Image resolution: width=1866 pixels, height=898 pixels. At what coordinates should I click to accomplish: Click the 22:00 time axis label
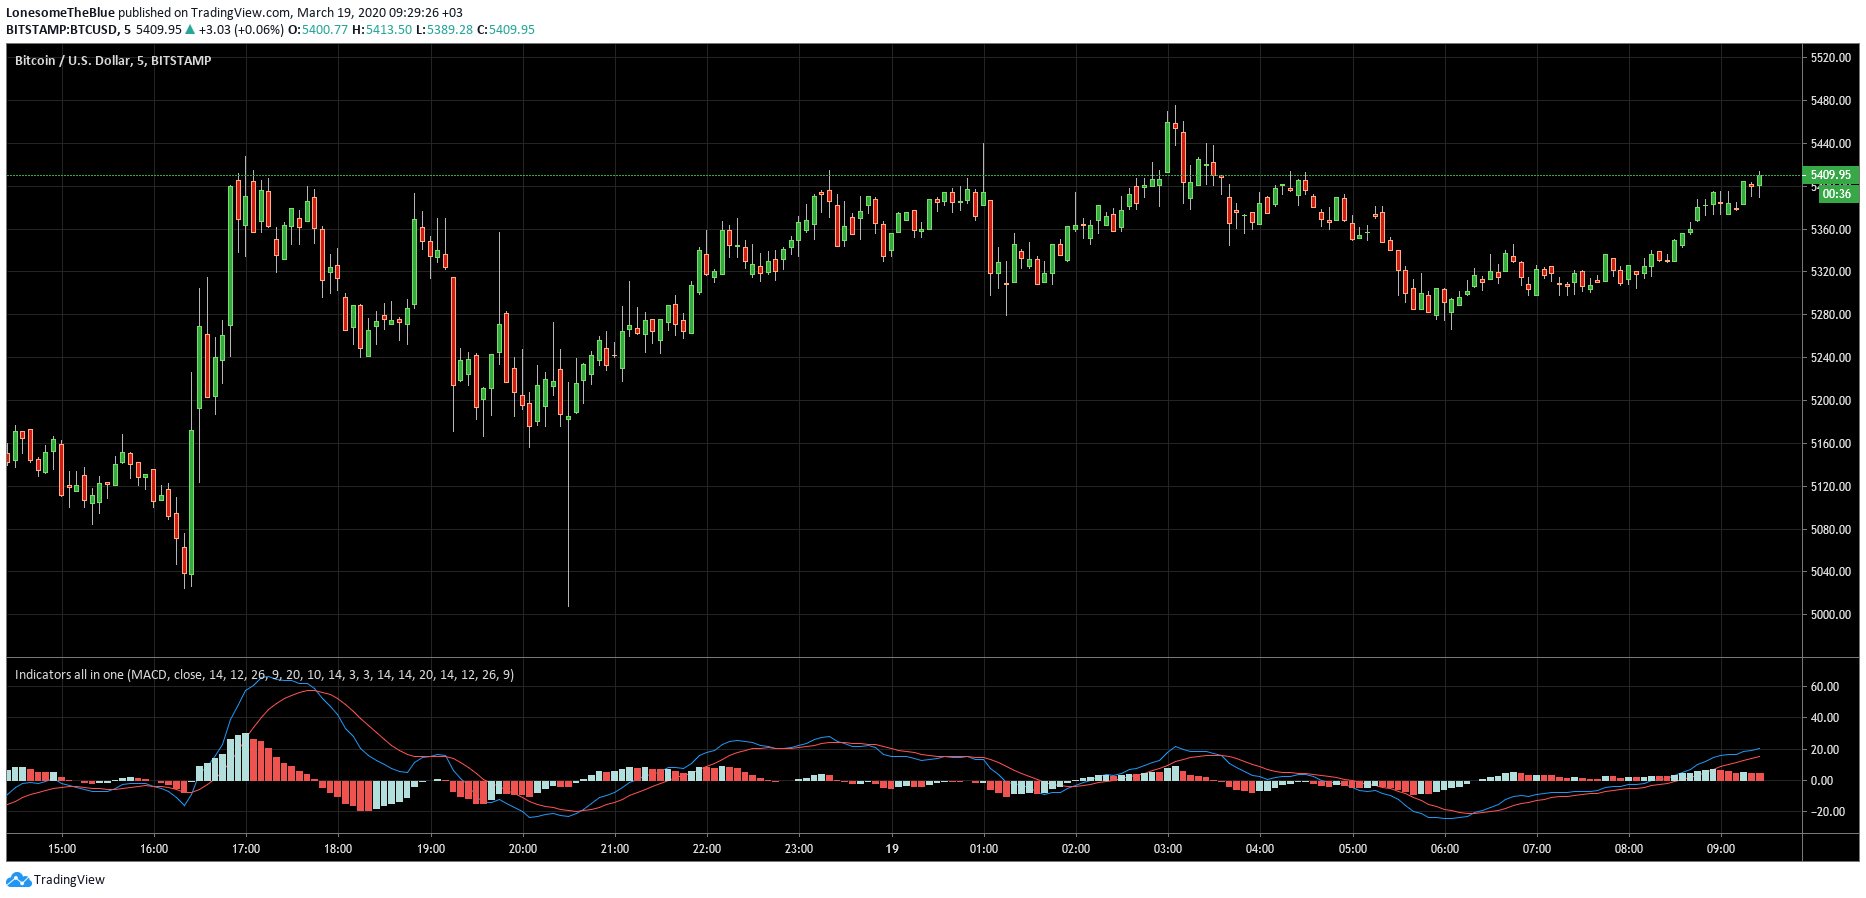pos(707,849)
